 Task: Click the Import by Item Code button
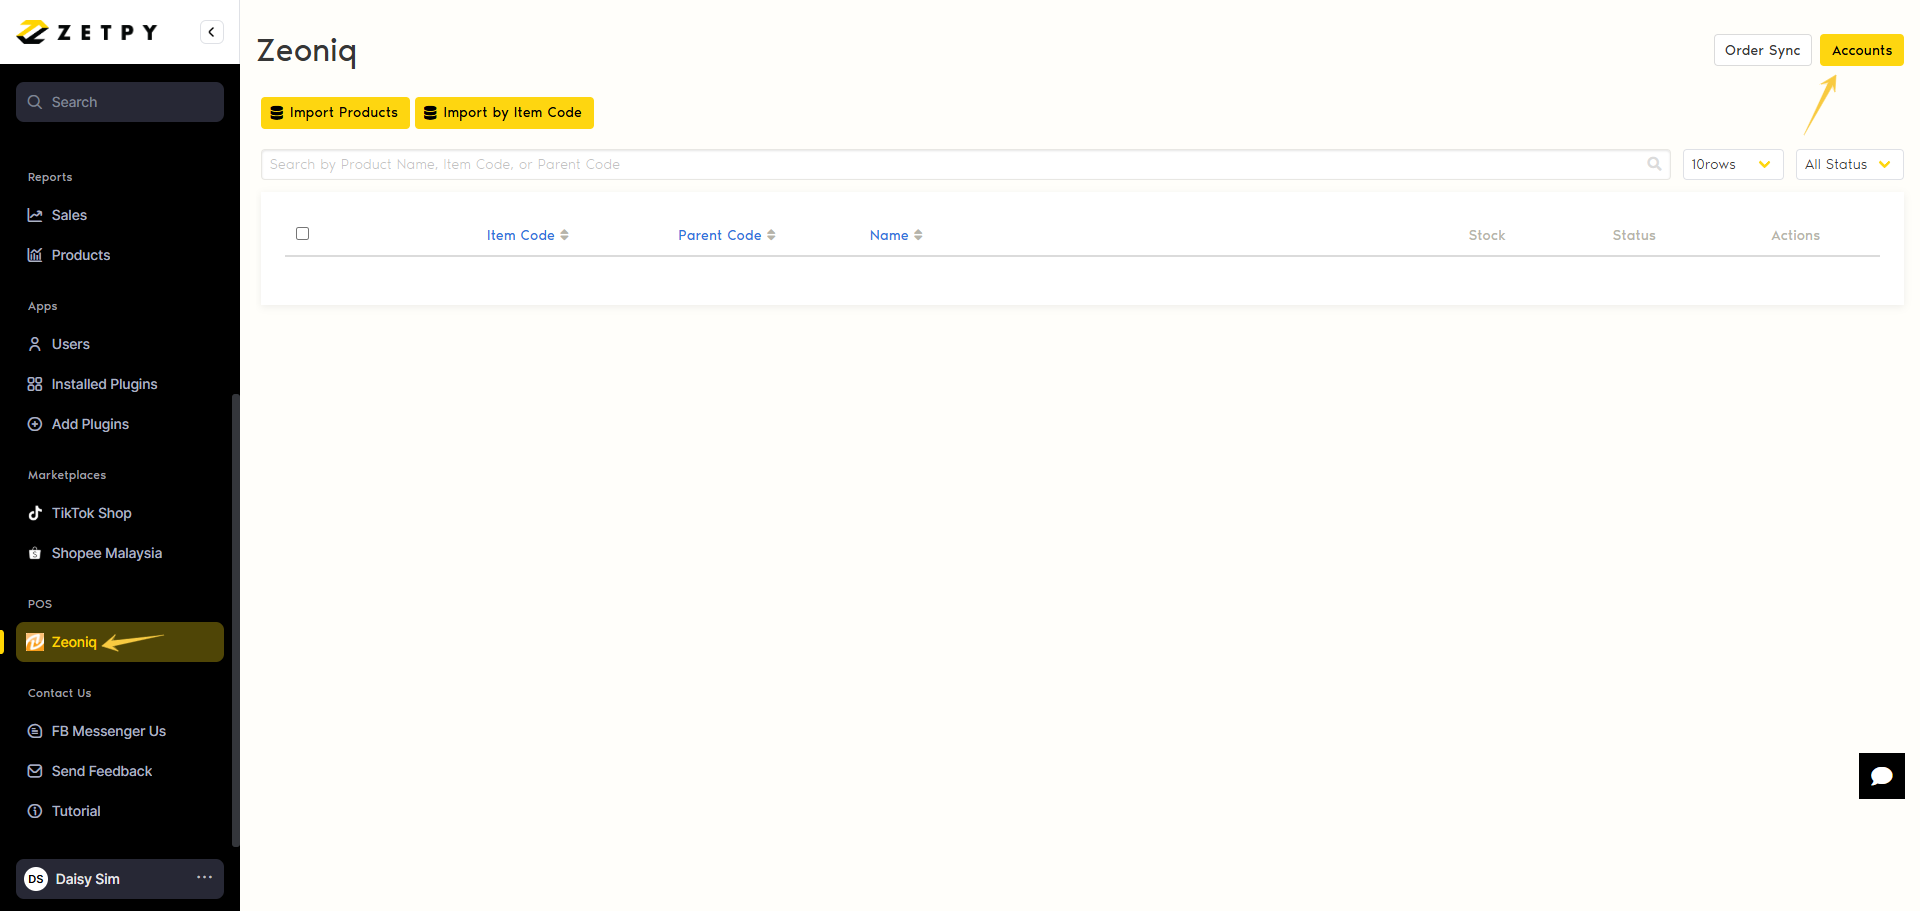click(504, 113)
